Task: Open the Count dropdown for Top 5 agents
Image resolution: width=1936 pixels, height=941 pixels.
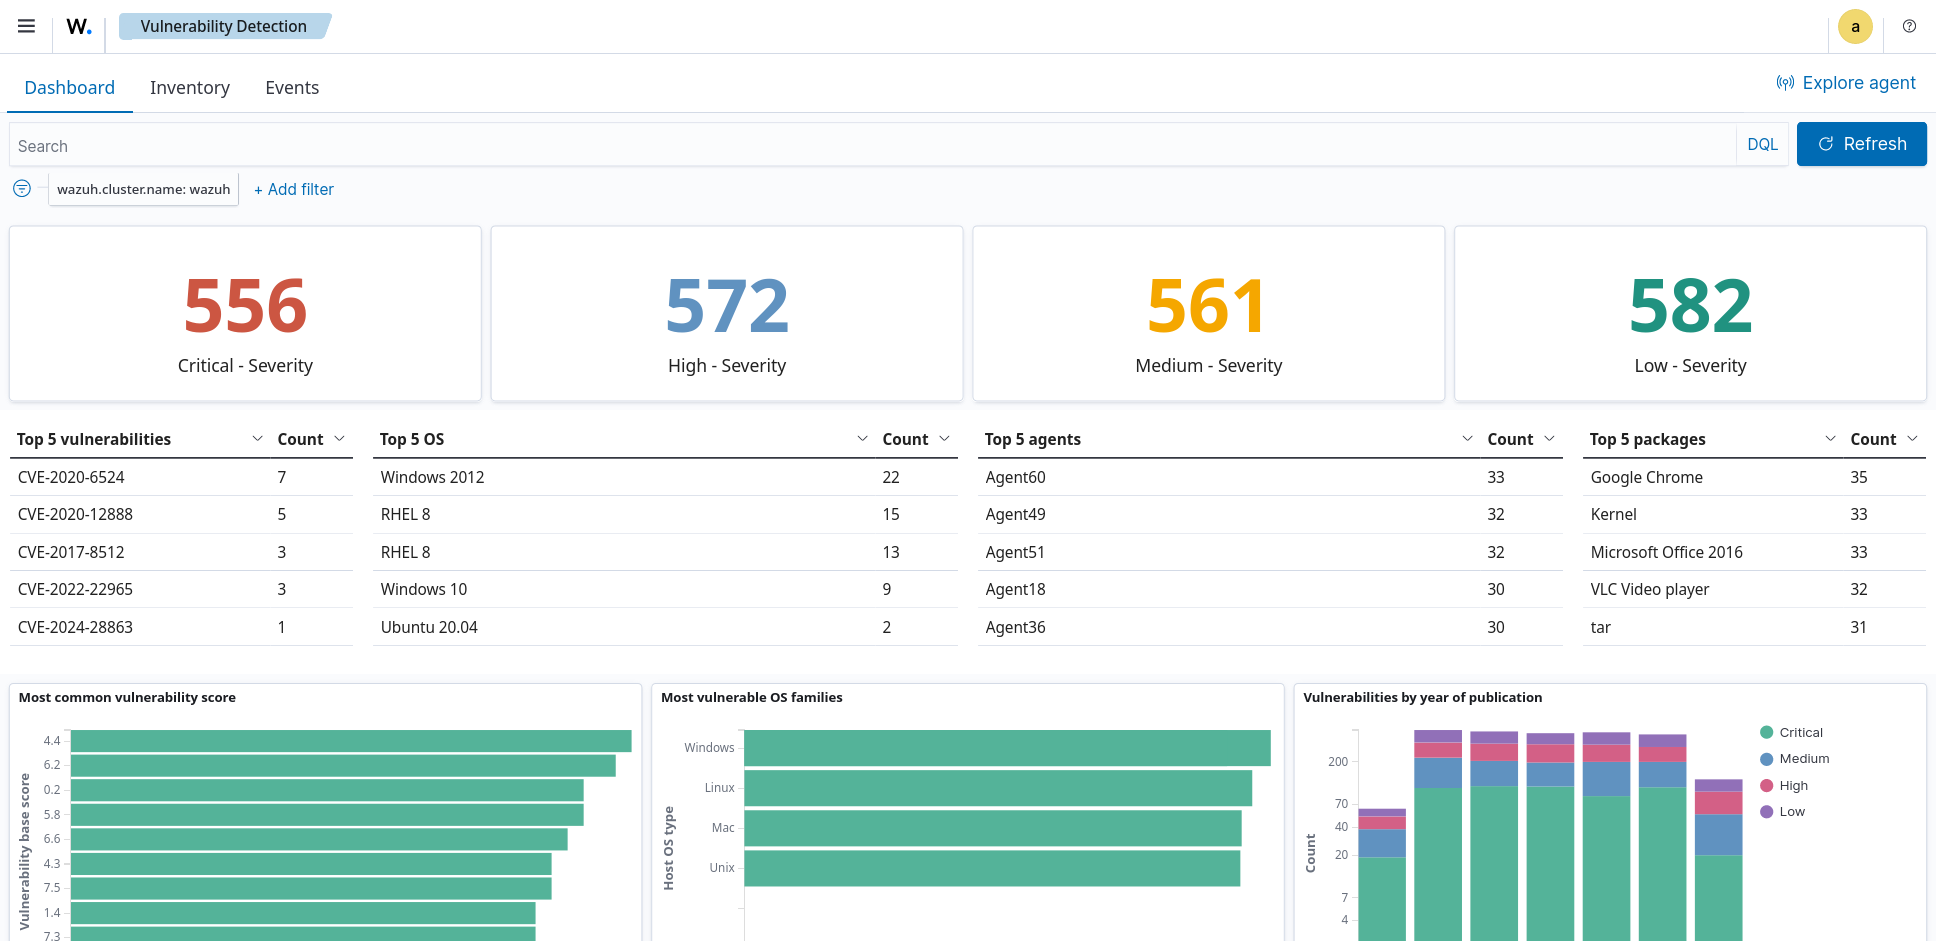Action: [x=1550, y=438]
